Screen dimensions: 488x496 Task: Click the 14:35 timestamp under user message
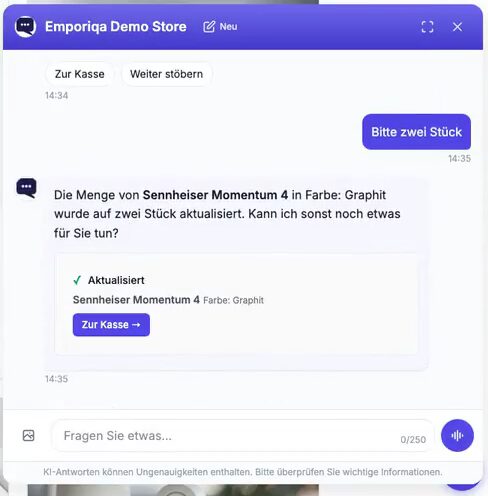coord(459,159)
